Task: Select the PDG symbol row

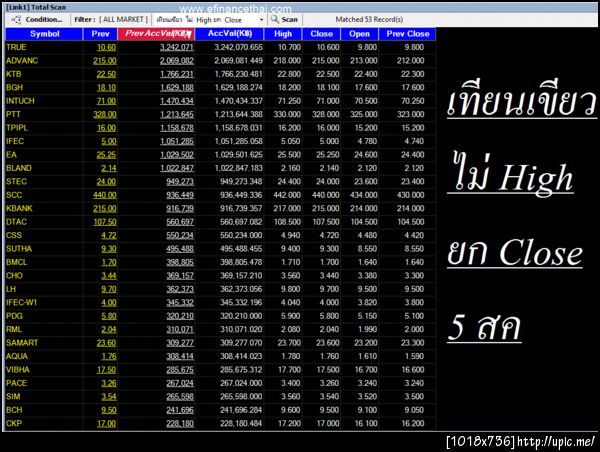Action: tap(220, 316)
